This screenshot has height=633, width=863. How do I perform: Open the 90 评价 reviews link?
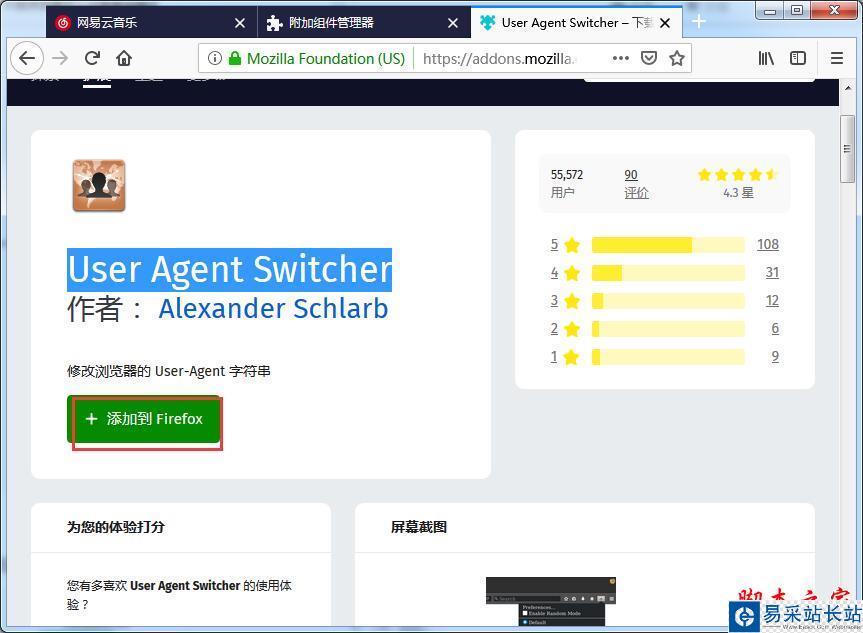636,184
